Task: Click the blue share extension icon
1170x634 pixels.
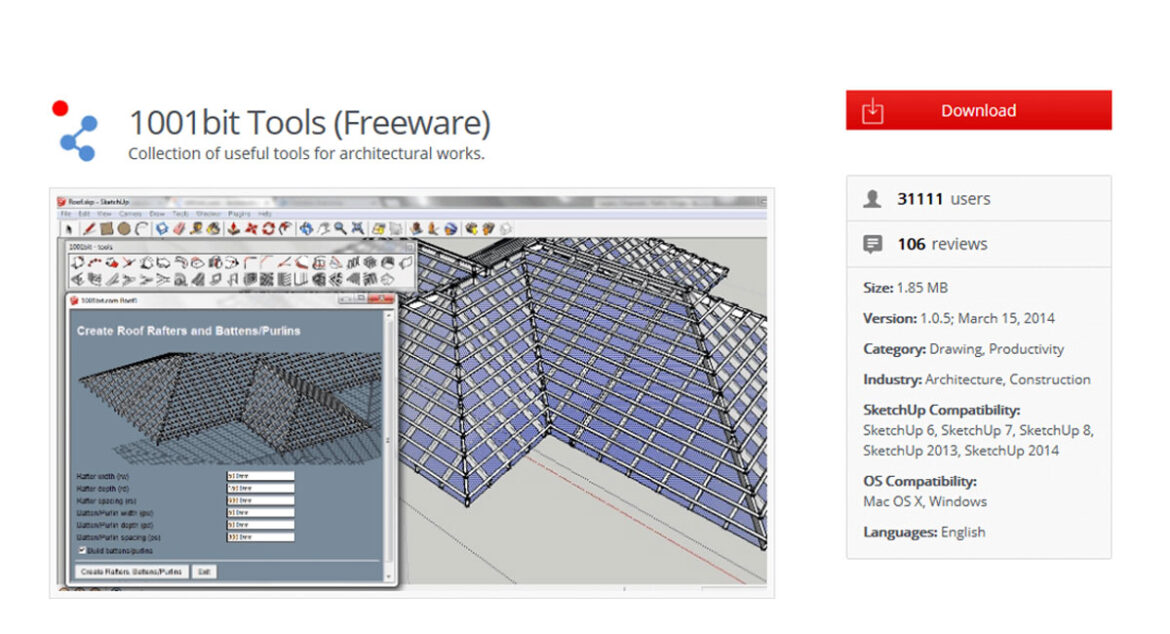Action: pos(78,138)
